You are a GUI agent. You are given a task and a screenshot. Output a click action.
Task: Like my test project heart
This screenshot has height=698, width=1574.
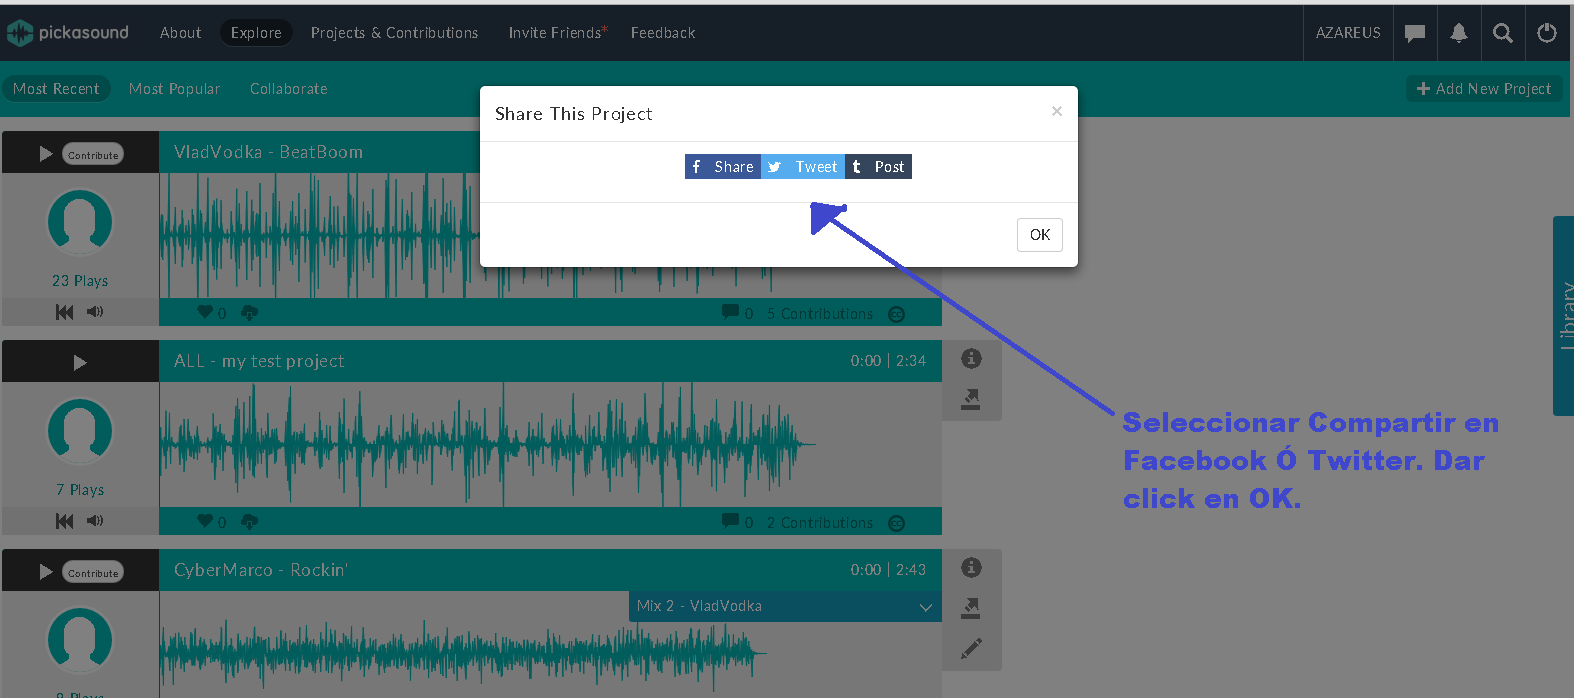pyautogui.click(x=205, y=521)
